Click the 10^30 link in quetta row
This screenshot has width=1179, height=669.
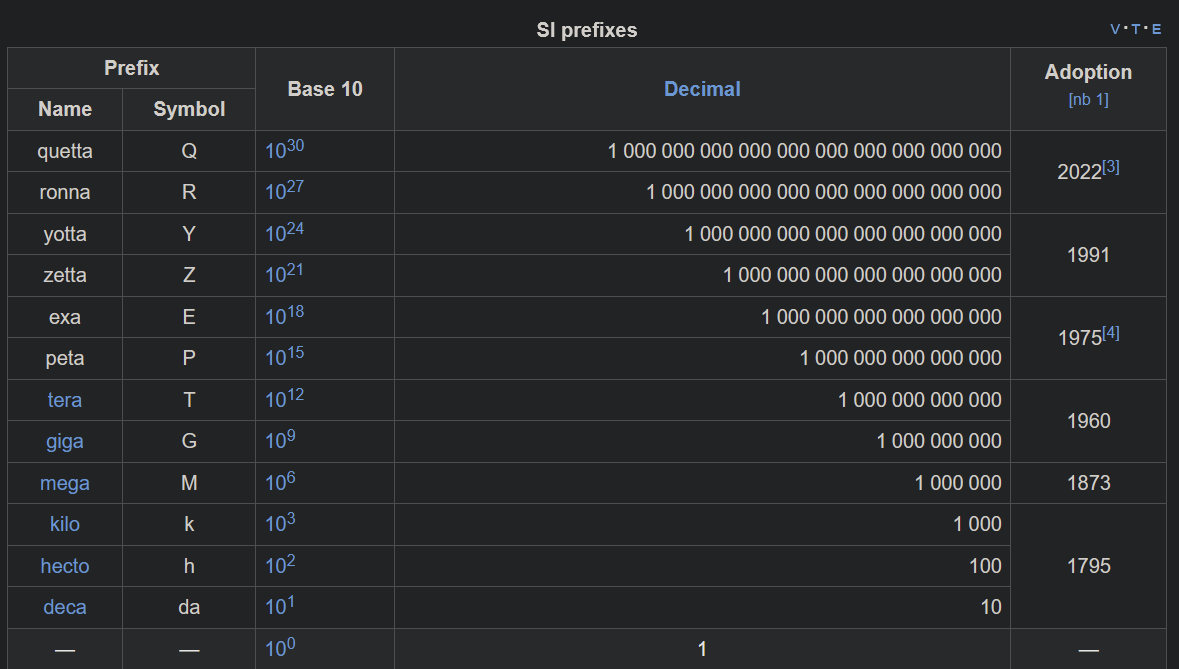[284, 149]
